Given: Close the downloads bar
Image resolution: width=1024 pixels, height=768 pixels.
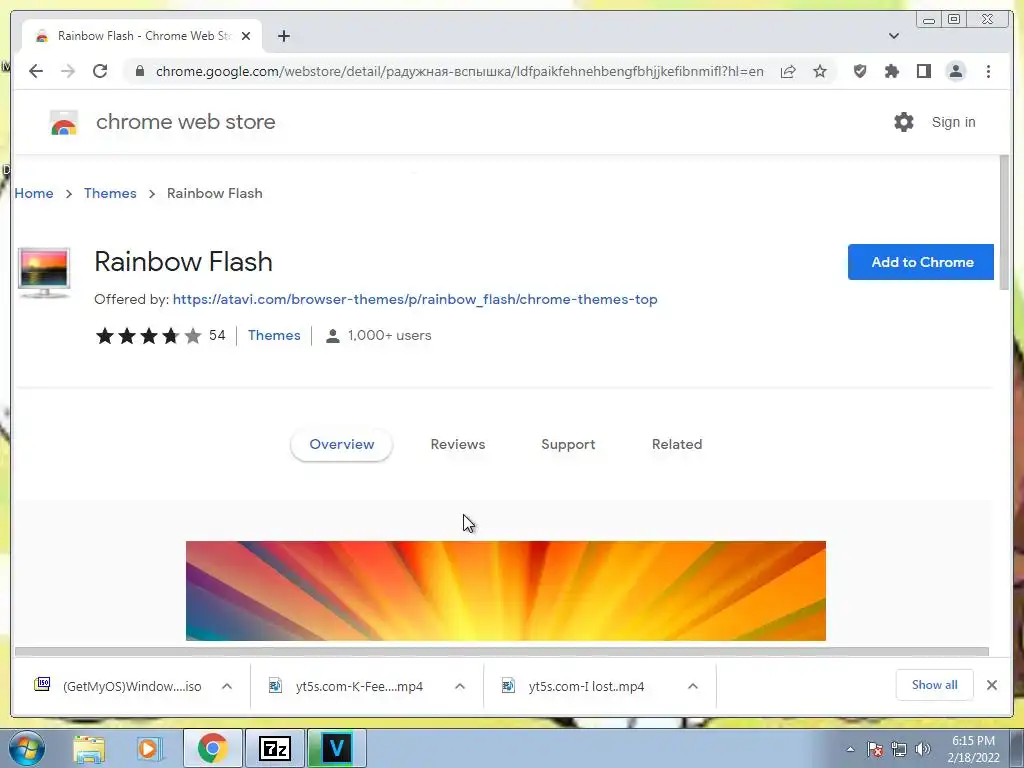Looking at the screenshot, I should click(x=992, y=685).
